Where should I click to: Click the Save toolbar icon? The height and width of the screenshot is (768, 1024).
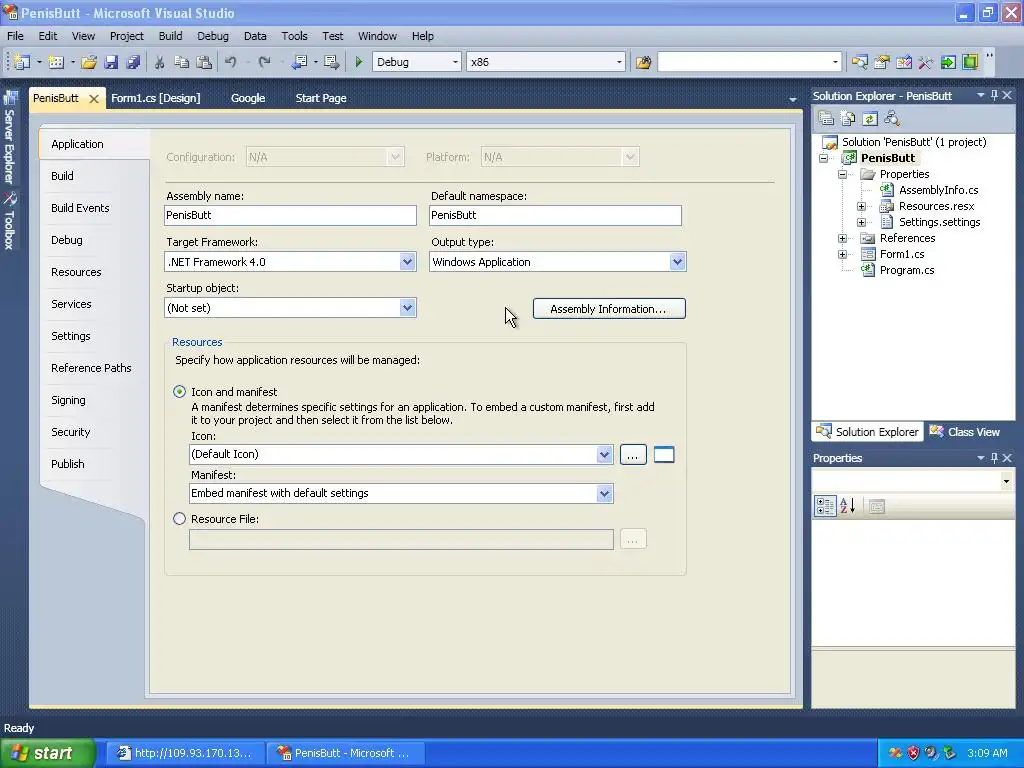(111, 62)
